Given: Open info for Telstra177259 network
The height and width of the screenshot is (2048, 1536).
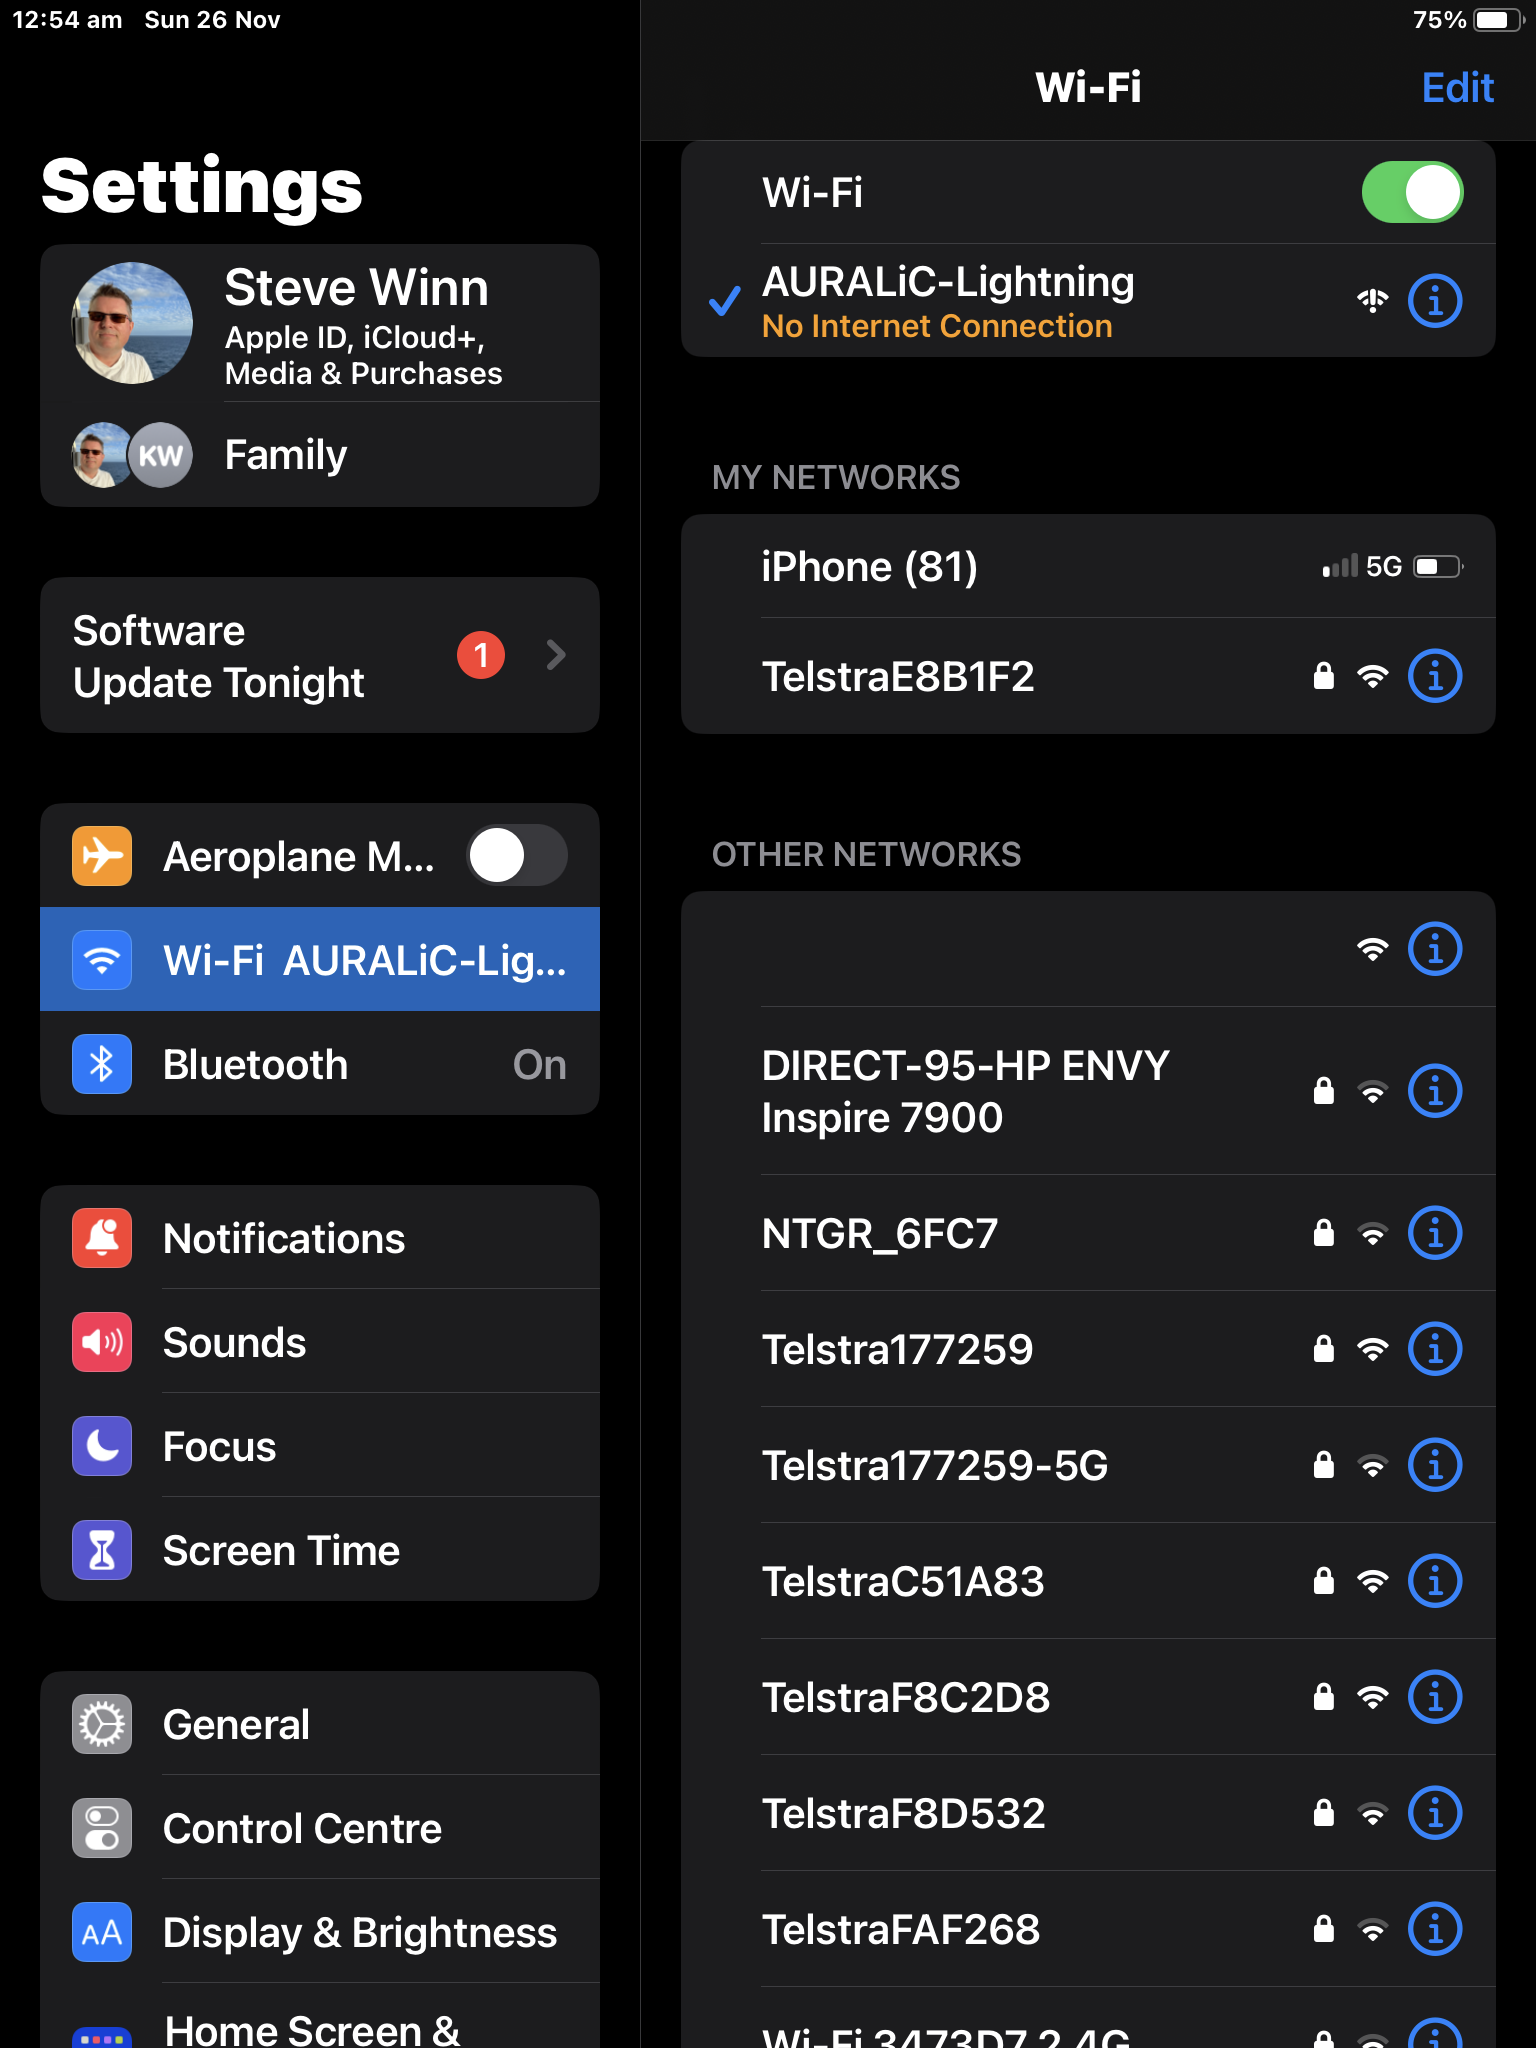Looking at the screenshot, I should pos(1435,1349).
